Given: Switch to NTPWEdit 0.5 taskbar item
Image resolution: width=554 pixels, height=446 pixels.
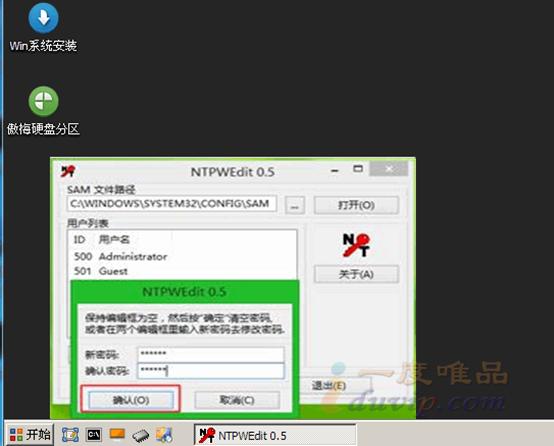Looking at the screenshot, I should [275, 435].
